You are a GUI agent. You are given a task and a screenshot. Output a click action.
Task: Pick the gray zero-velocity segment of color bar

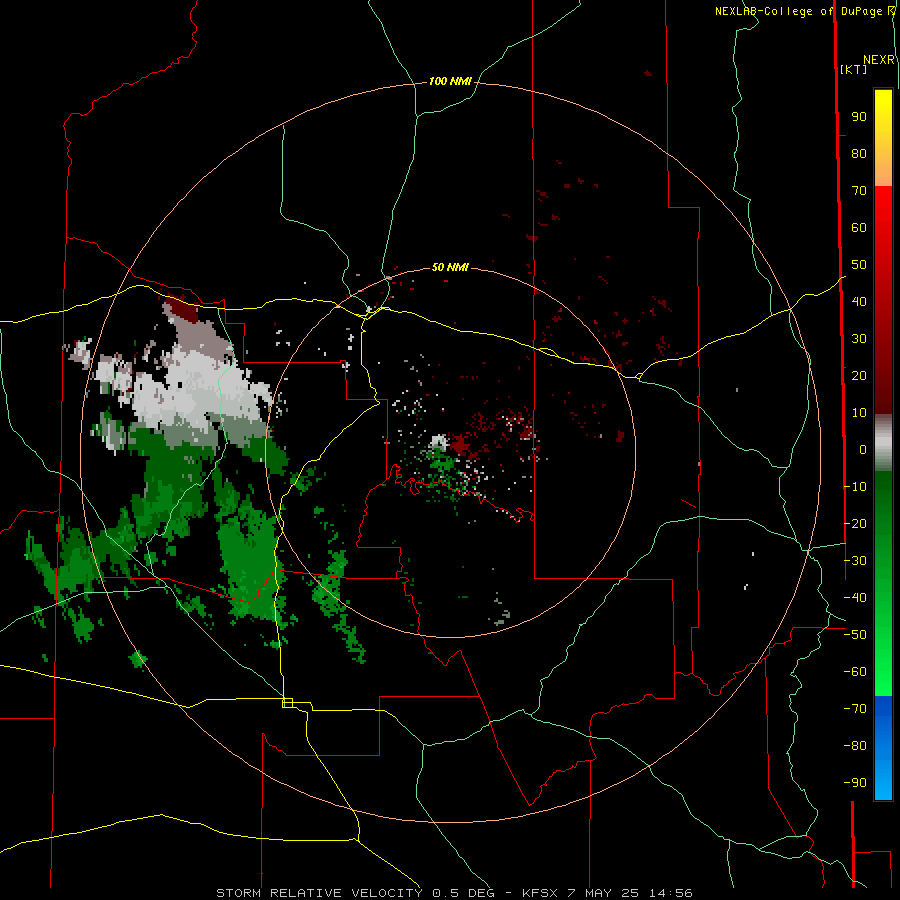[883, 443]
